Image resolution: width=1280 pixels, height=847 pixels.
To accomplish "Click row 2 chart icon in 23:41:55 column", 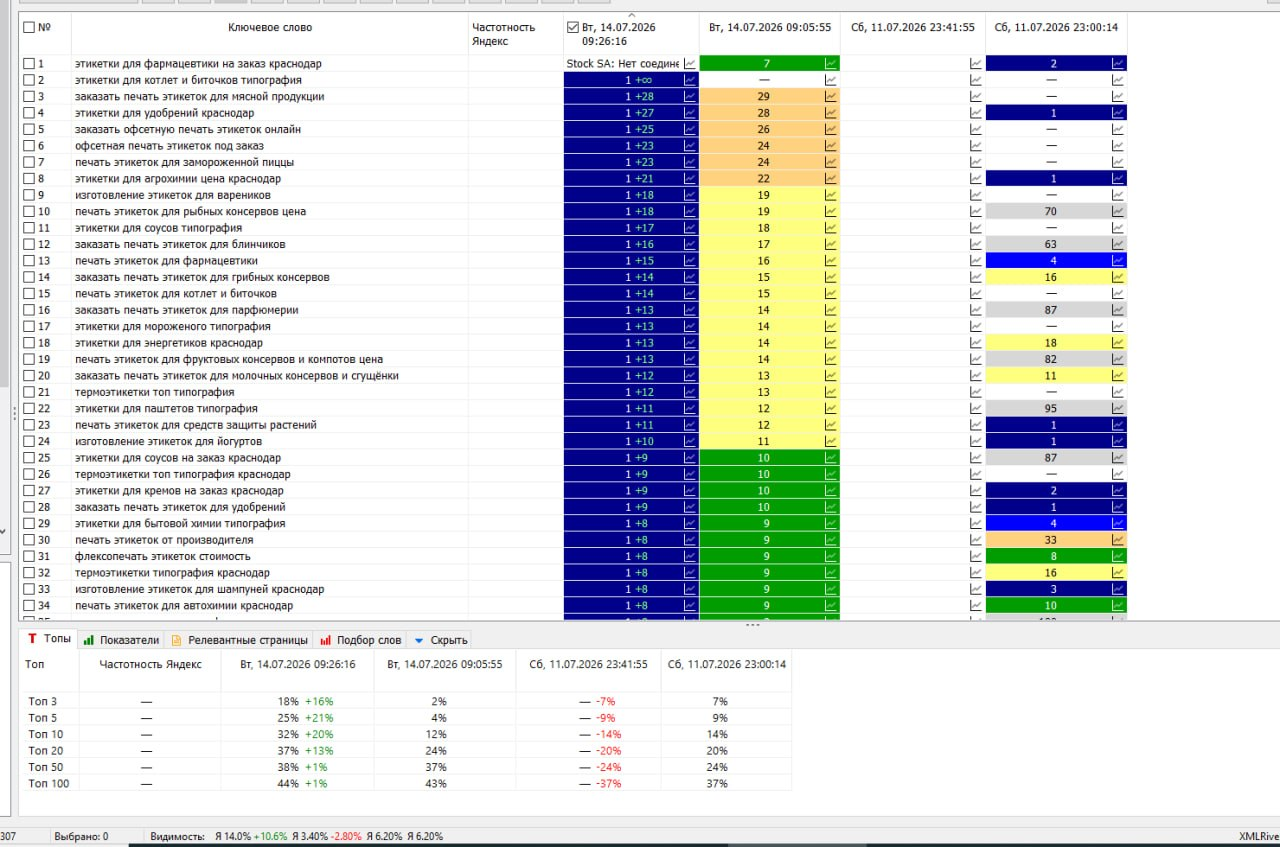I will click(x=976, y=80).
